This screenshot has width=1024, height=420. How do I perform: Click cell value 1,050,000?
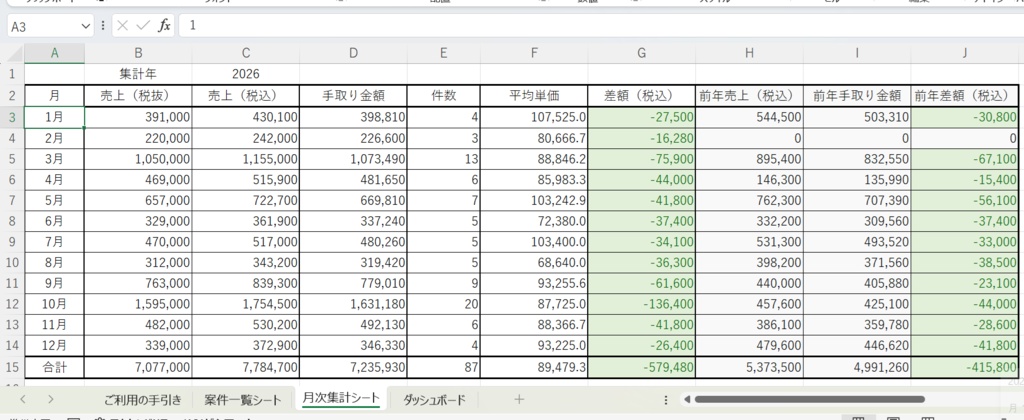click(138, 159)
